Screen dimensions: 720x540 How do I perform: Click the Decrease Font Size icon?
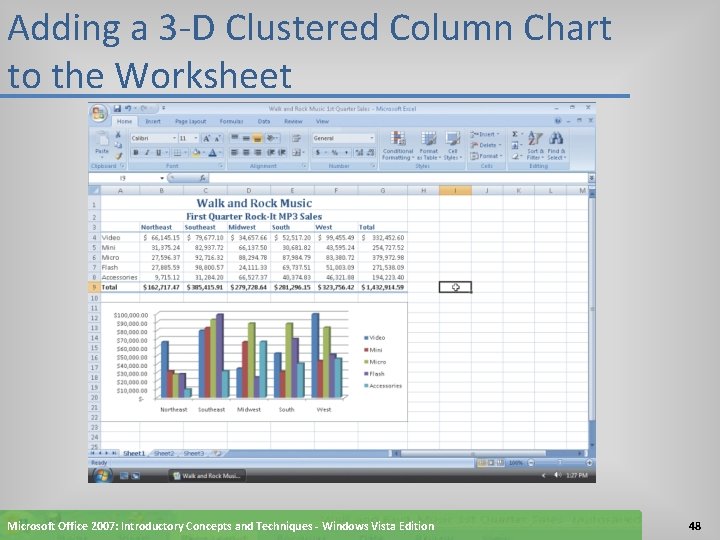coord(218,138)
